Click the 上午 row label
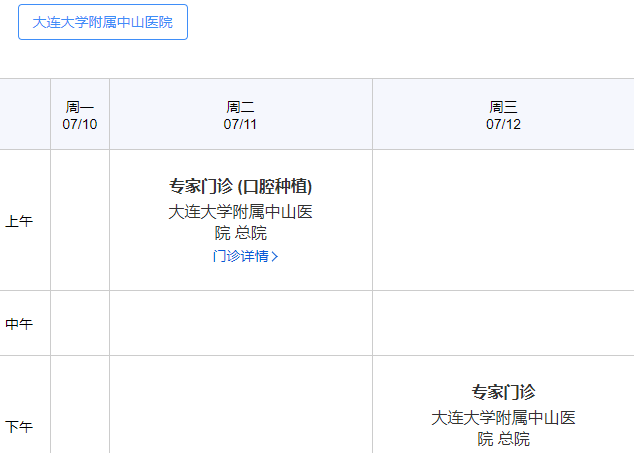 point(19,221)
